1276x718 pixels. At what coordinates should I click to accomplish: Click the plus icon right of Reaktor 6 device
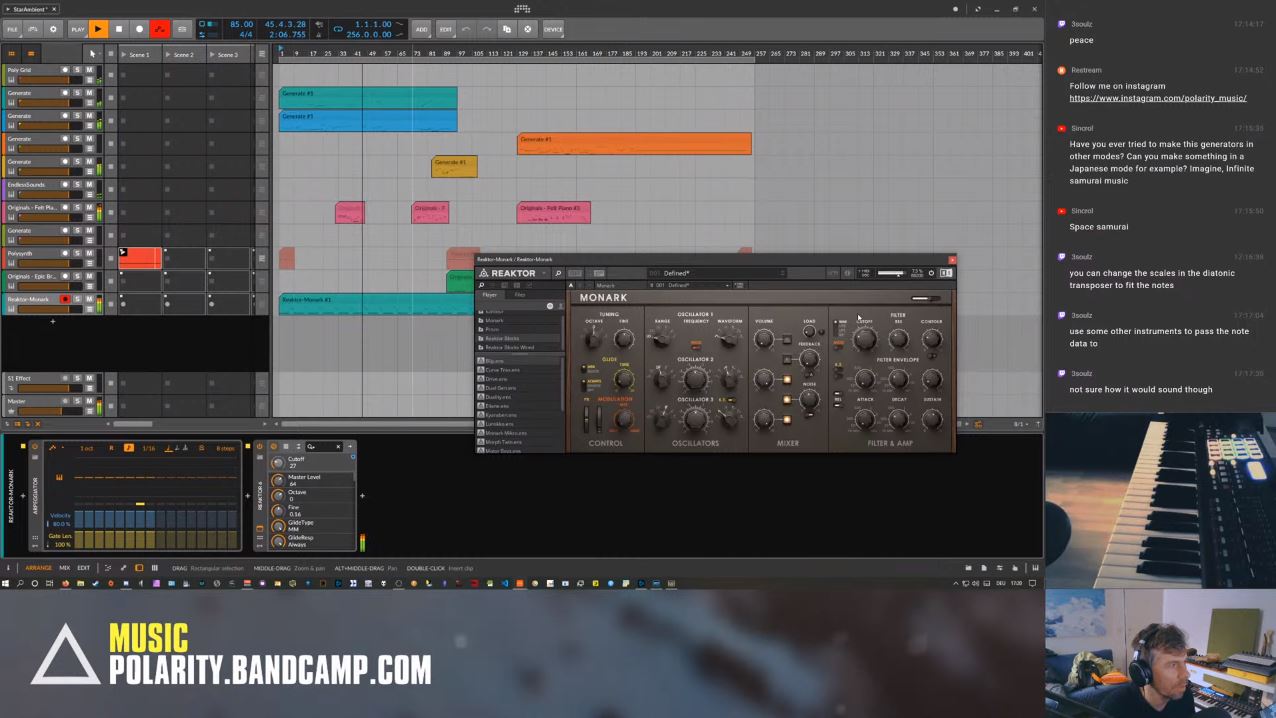tap(362, 495)
